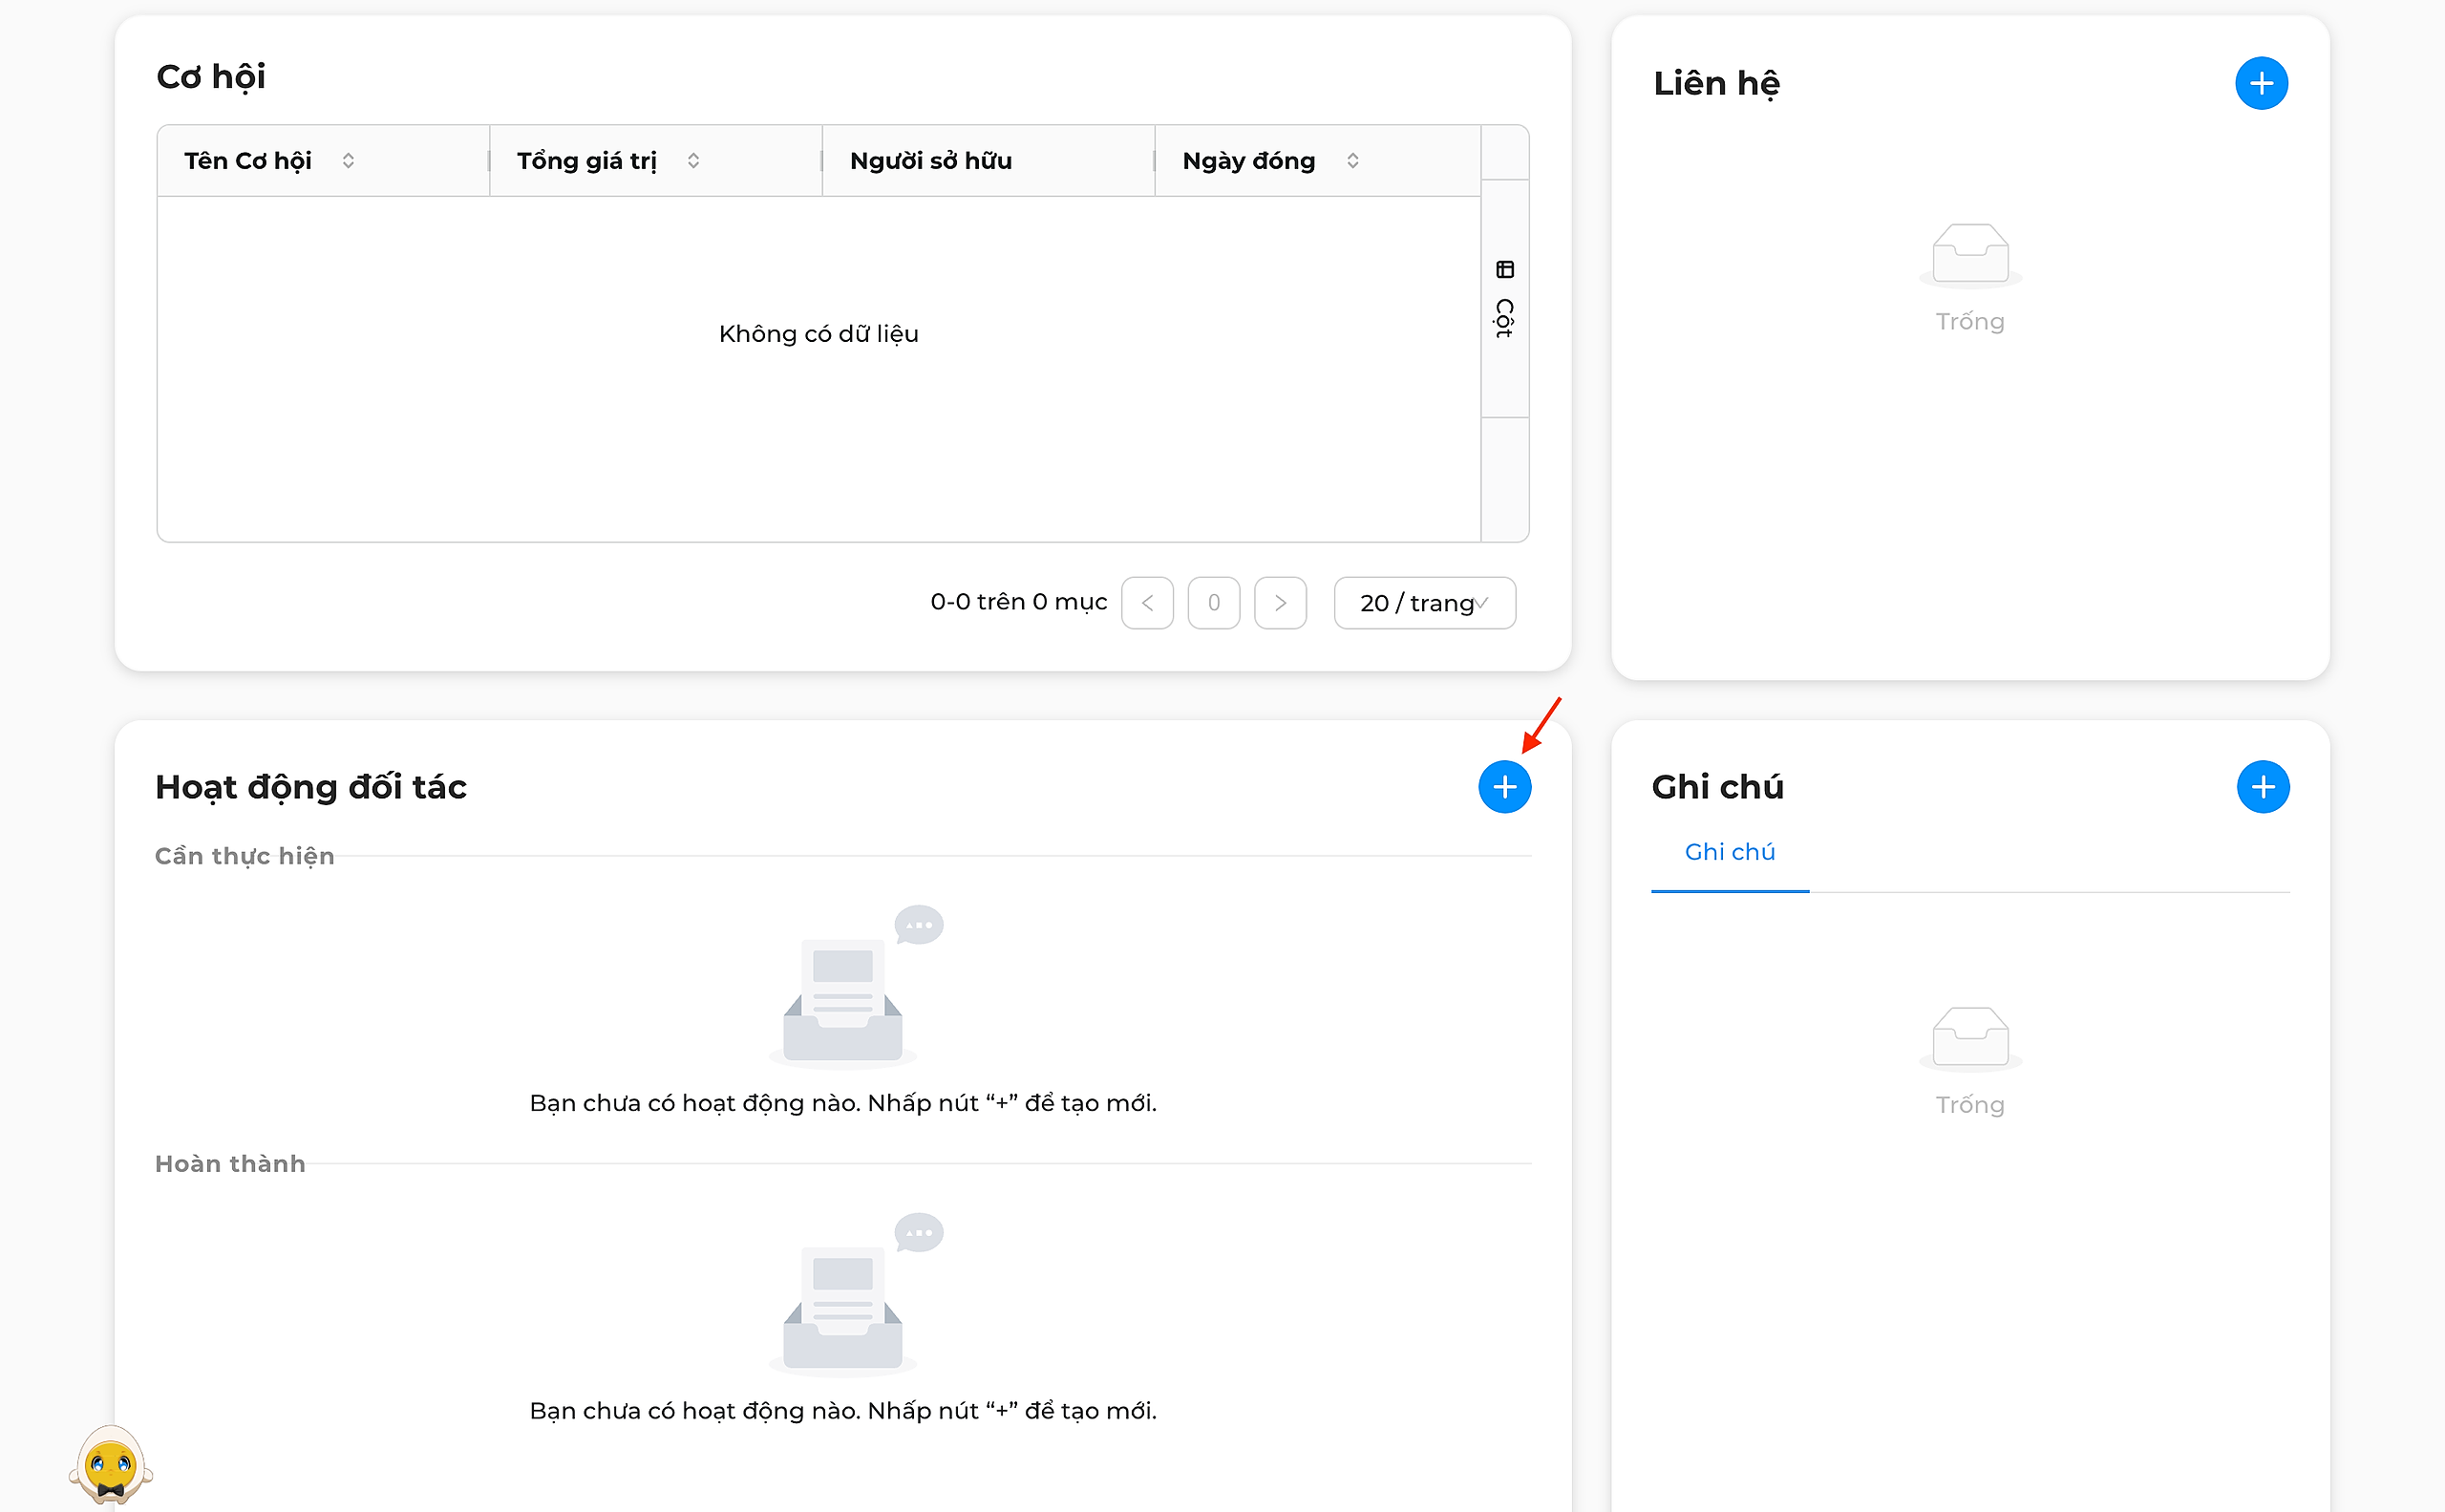Click empty-activity message under Hoàn thành

point(843,1411)
